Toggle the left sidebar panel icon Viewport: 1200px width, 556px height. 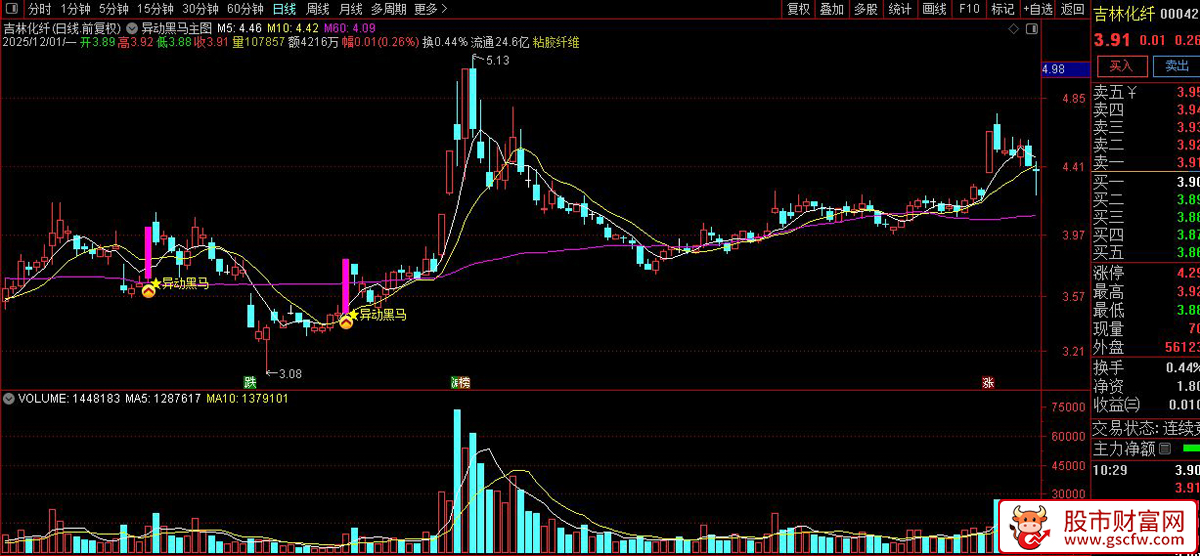[x=12, y=9]
